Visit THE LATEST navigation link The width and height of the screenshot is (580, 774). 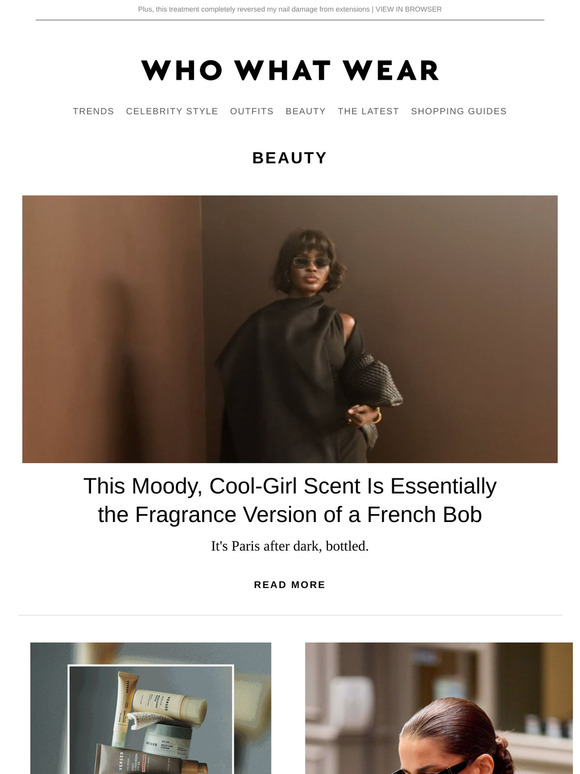(368, 111)
